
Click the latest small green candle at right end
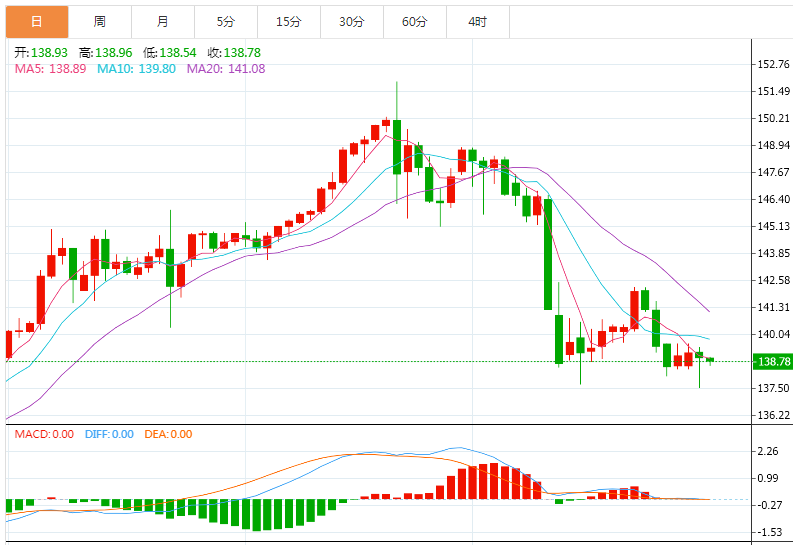coord(710,360)
